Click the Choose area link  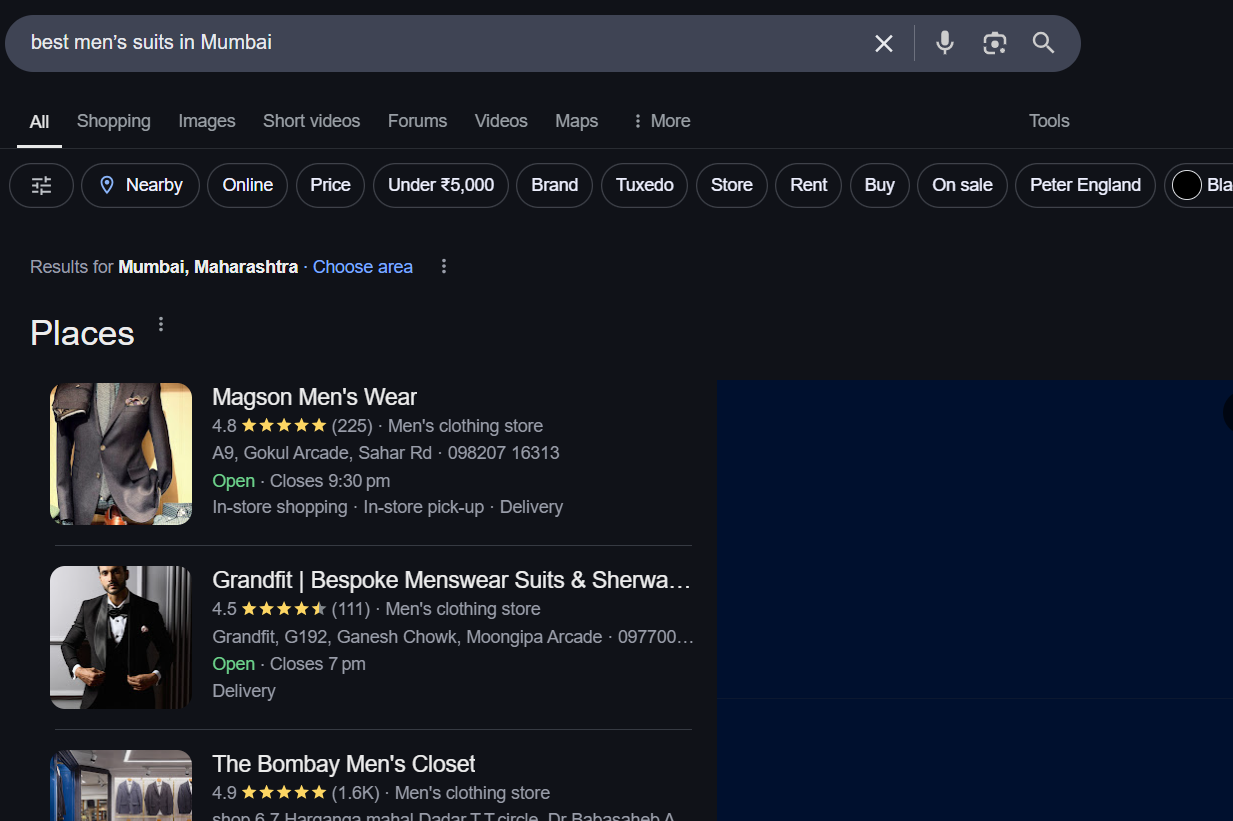pyautogui.click(x=362, y=266)
